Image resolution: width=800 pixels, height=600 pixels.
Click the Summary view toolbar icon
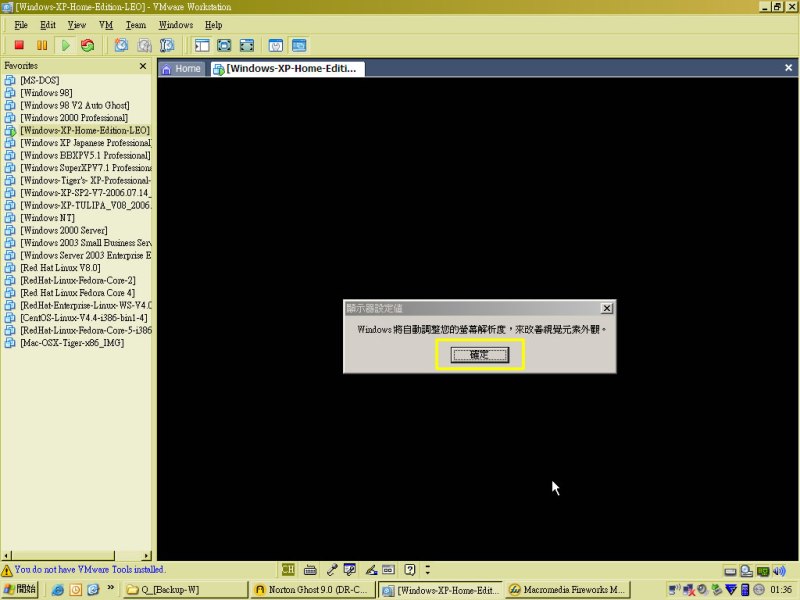pos(276,45)
